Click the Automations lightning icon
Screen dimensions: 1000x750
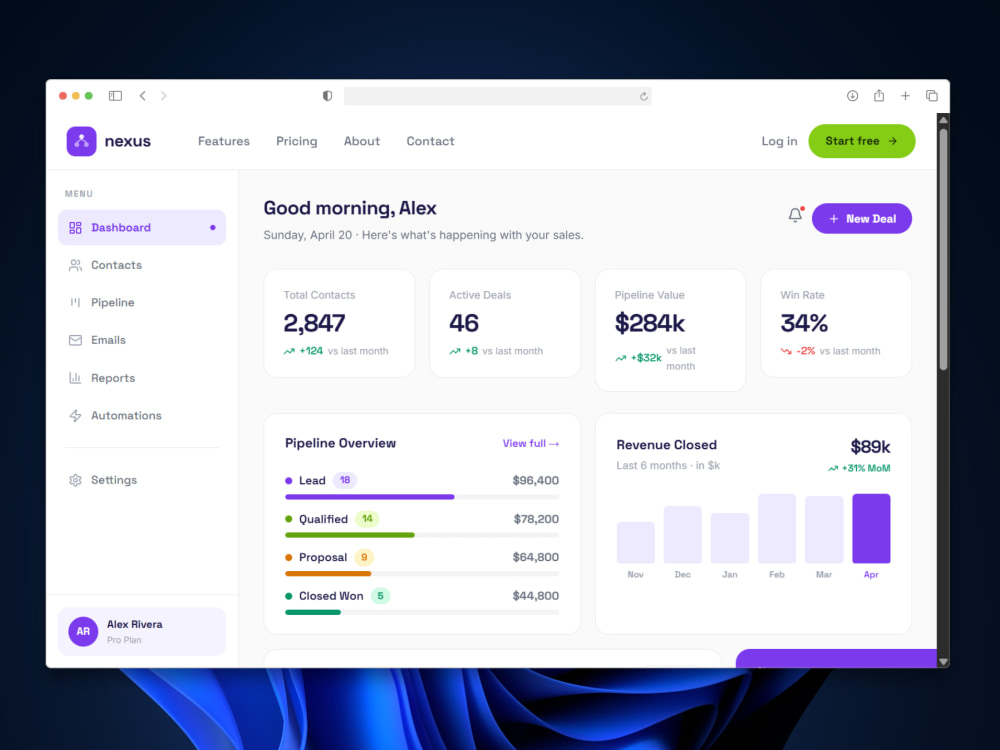[x=75, y=416]
